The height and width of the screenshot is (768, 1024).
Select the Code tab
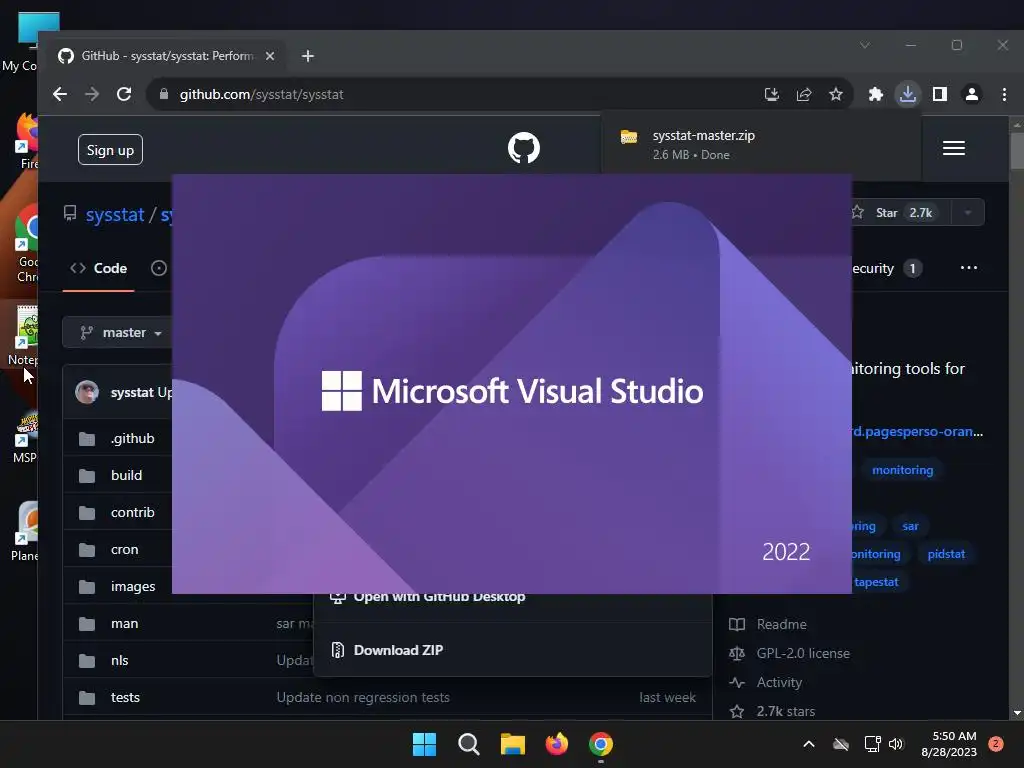(99, 268)
